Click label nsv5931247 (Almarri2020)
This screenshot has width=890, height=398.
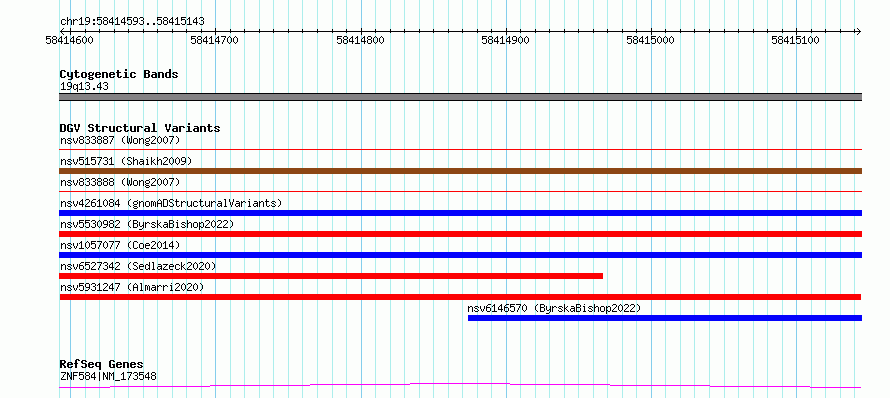click(x=132, y=287)
